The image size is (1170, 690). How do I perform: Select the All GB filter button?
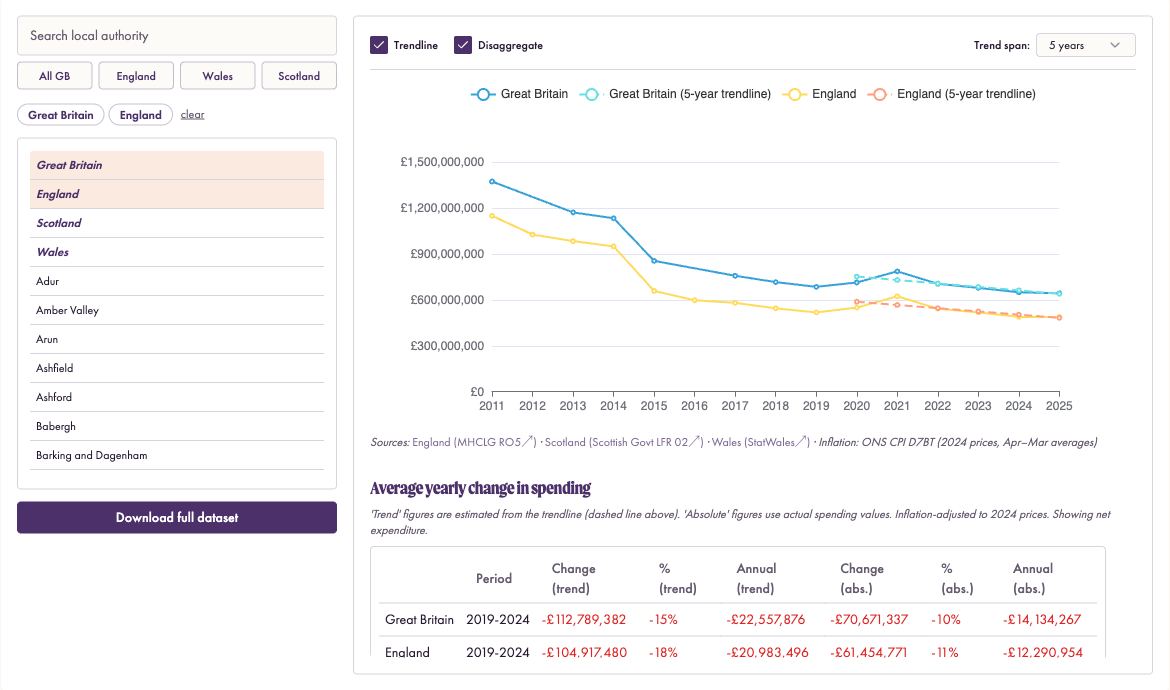point(54,76)
